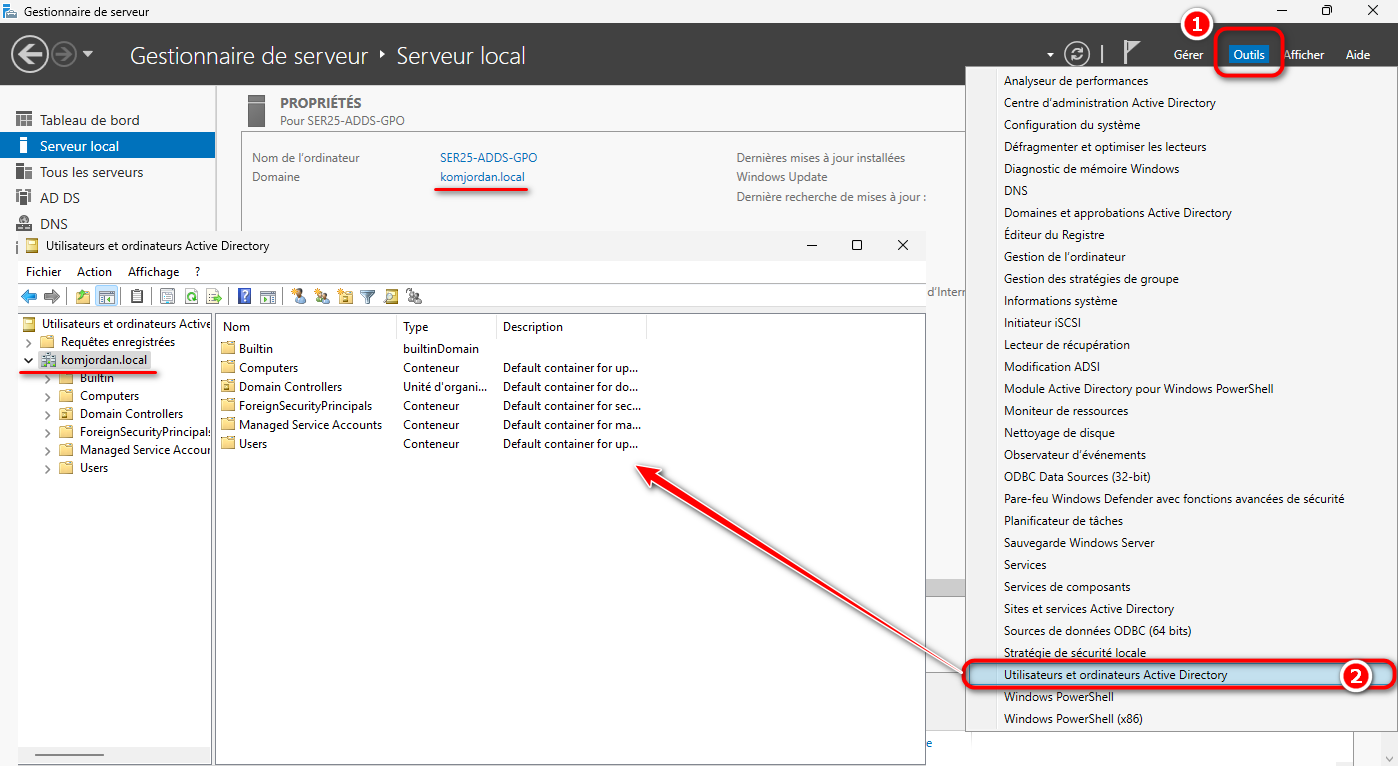Expand ForeignSecurityPrincipals node in the tree
The width and height of the screenshot is (1398, 766).
point(47,432)
